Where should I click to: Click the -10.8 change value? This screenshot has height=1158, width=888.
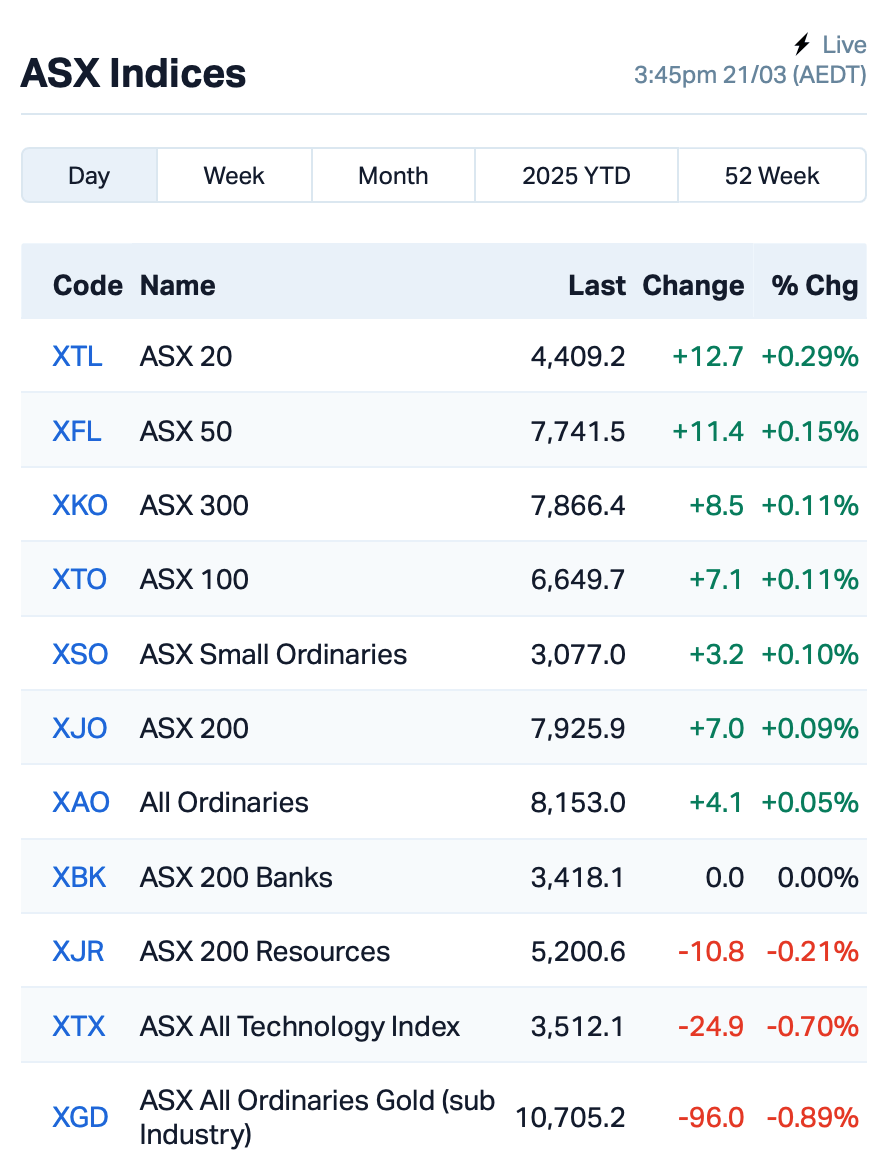[x=711, y=952]
